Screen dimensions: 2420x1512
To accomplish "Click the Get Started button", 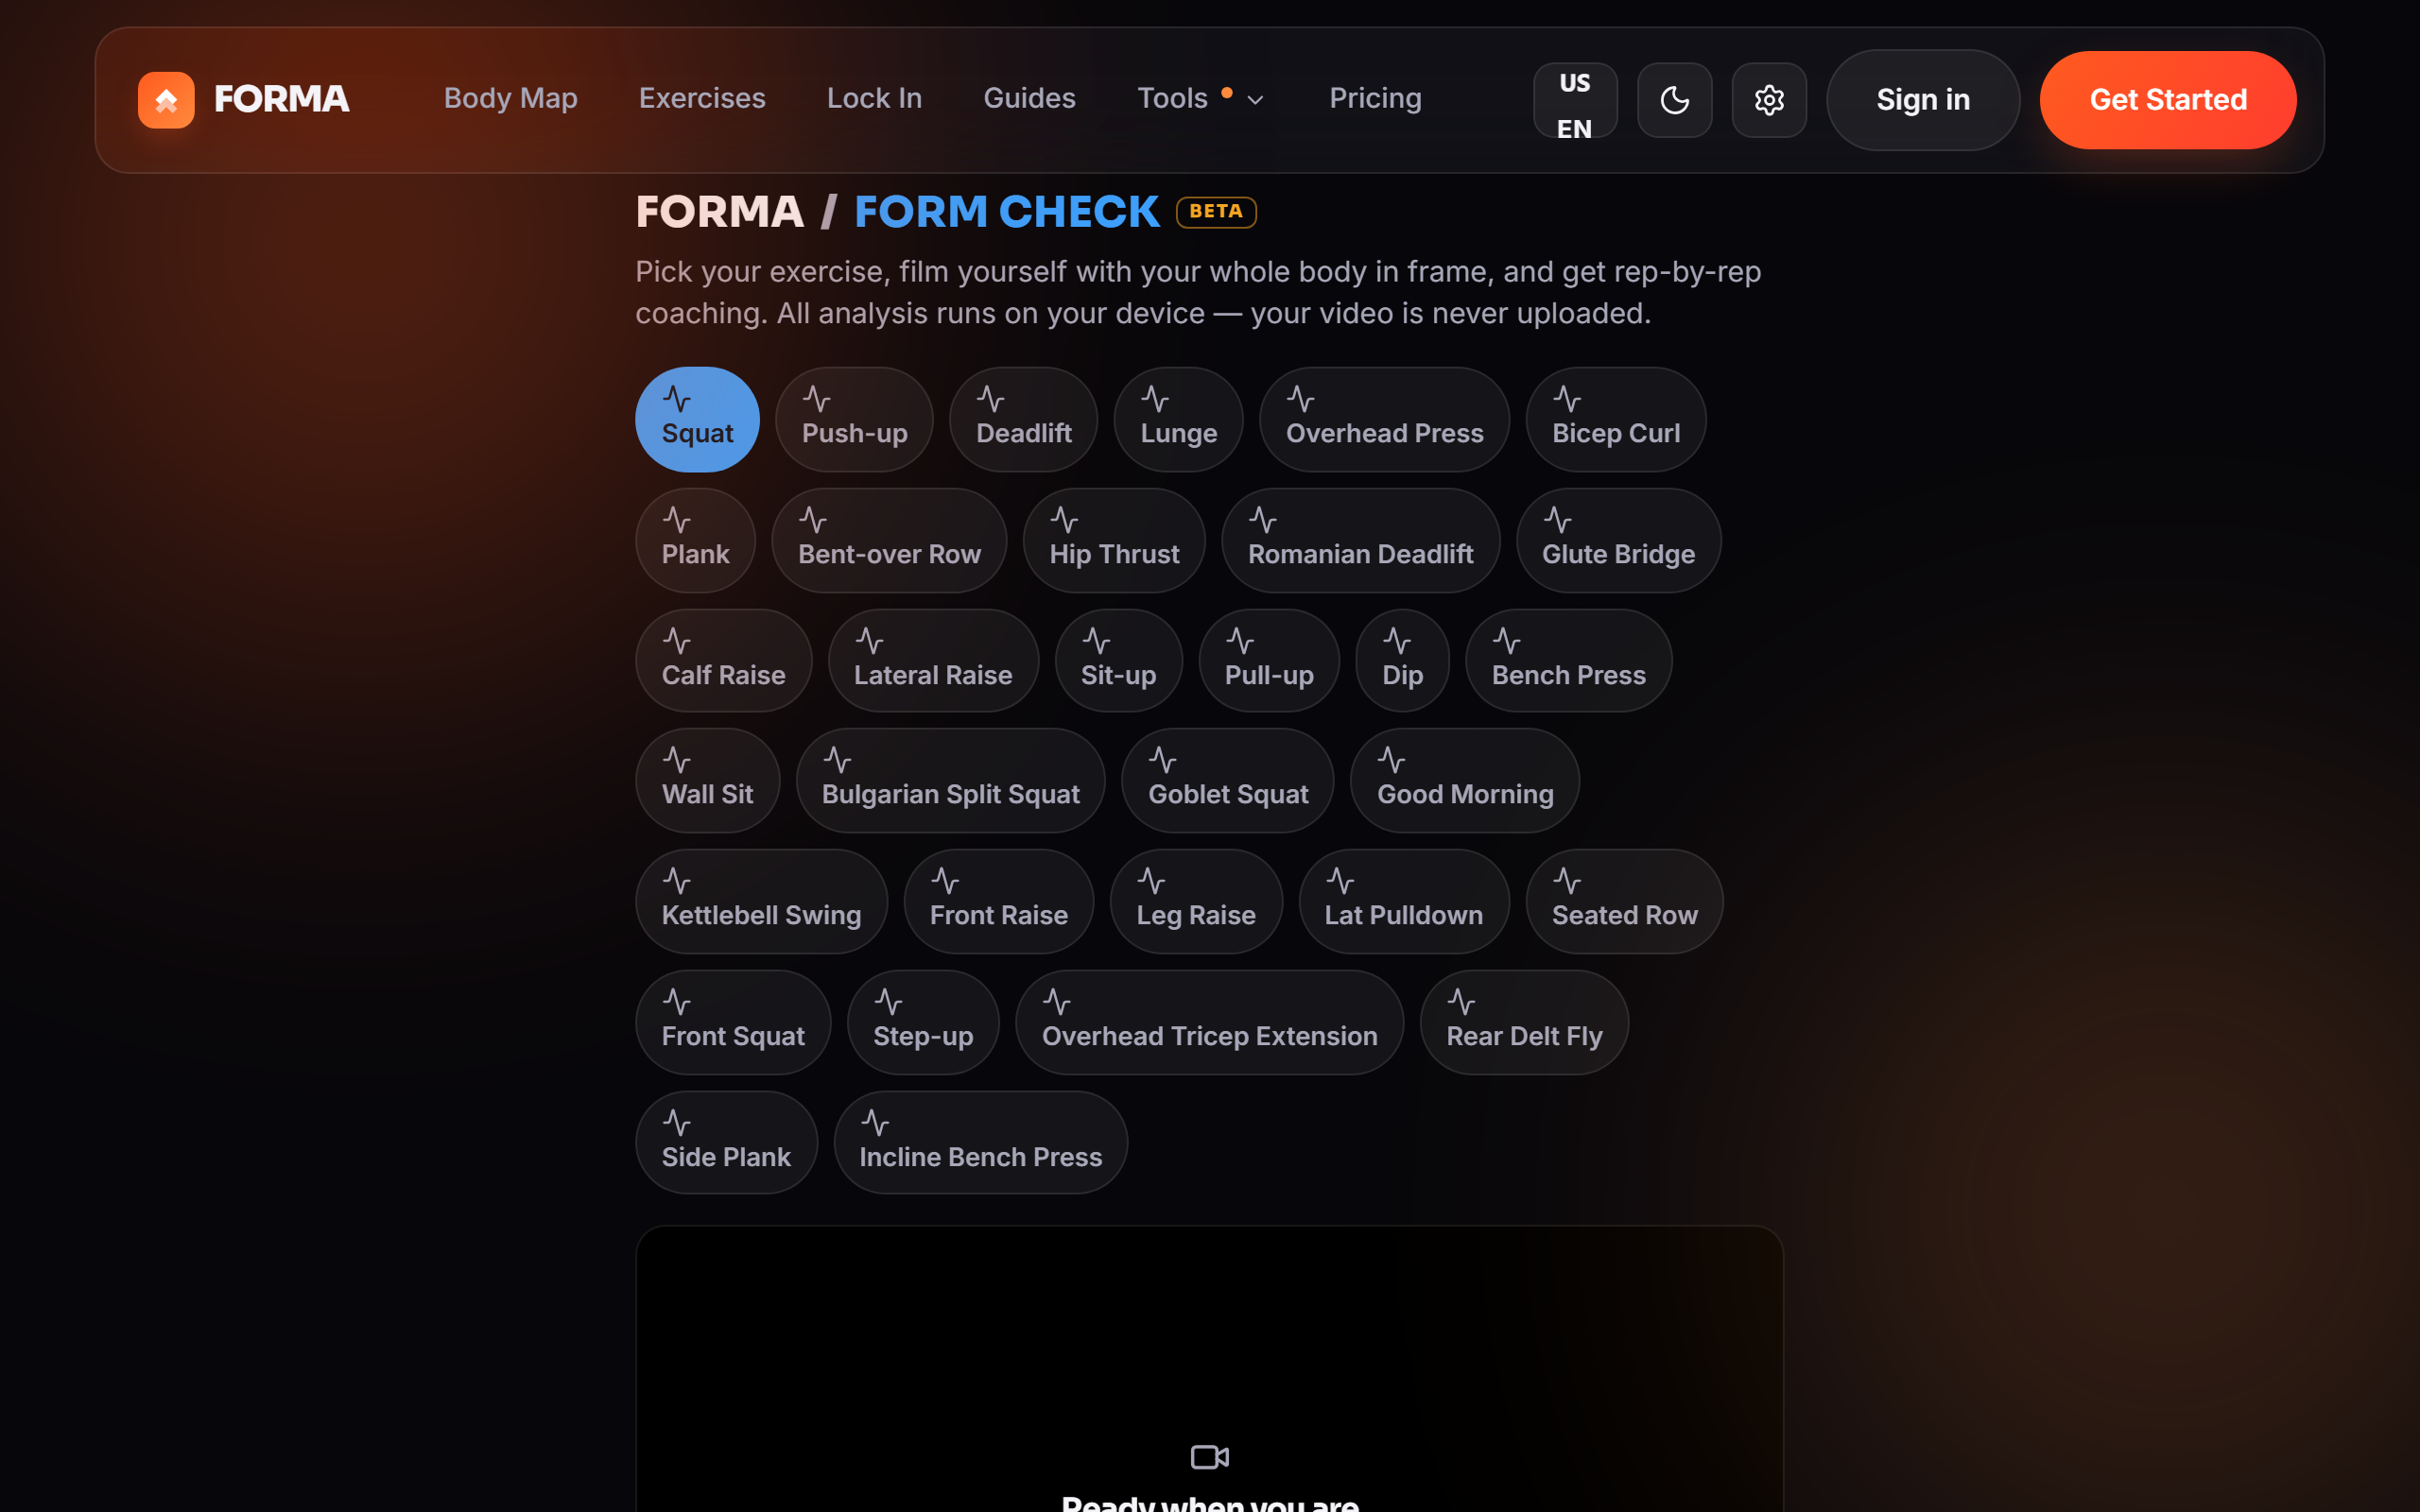I will (2167, 99).
